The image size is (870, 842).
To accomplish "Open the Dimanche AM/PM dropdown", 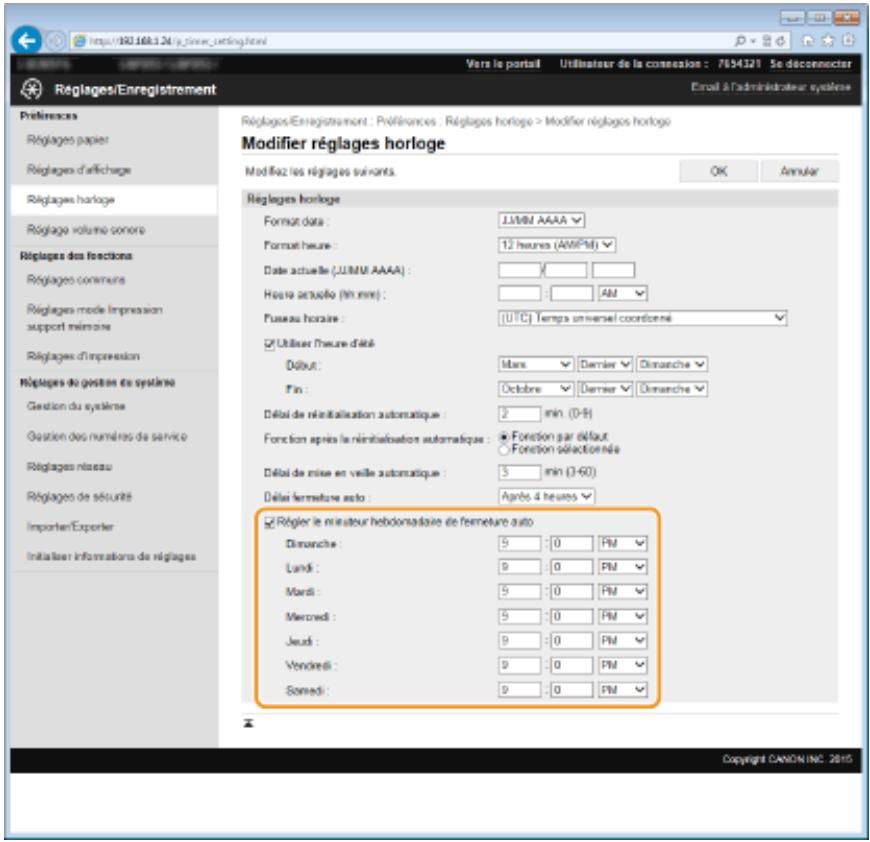I will click(623, 544).
